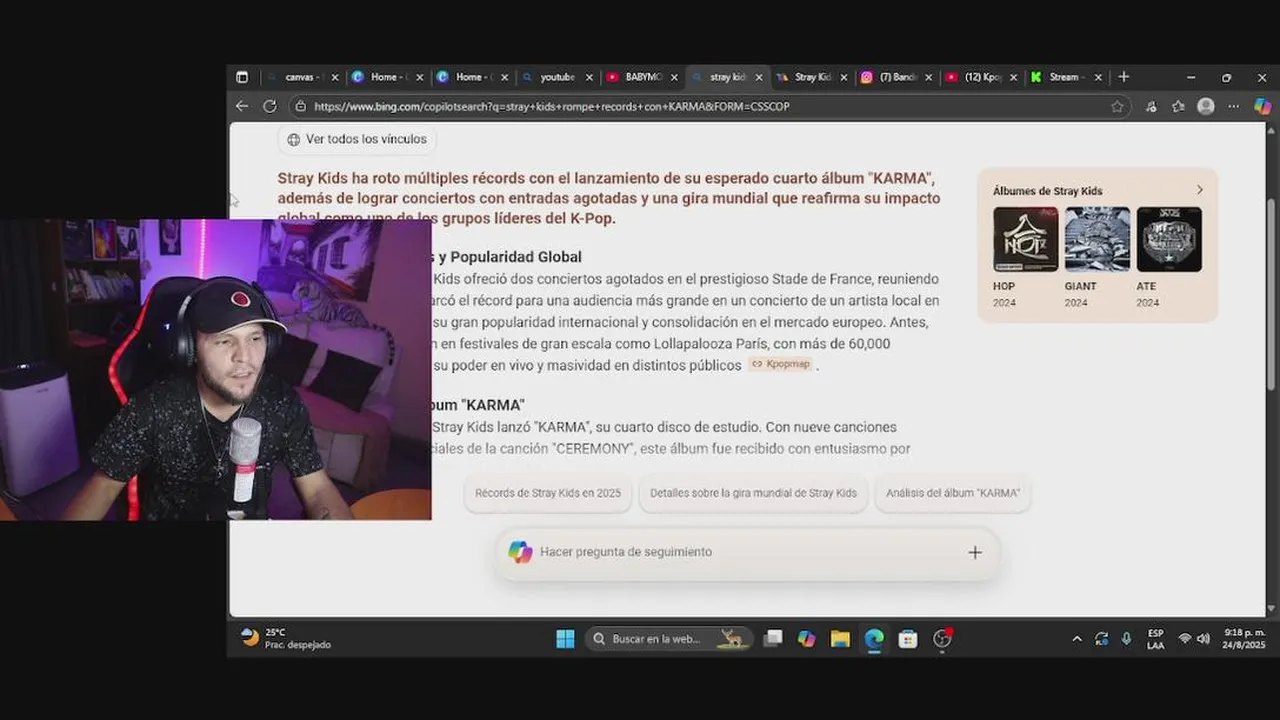Open Edge settings and more menu
Image resolution: width=1280 pixels, height=720 pixels.
click(x=1233, y=106)
